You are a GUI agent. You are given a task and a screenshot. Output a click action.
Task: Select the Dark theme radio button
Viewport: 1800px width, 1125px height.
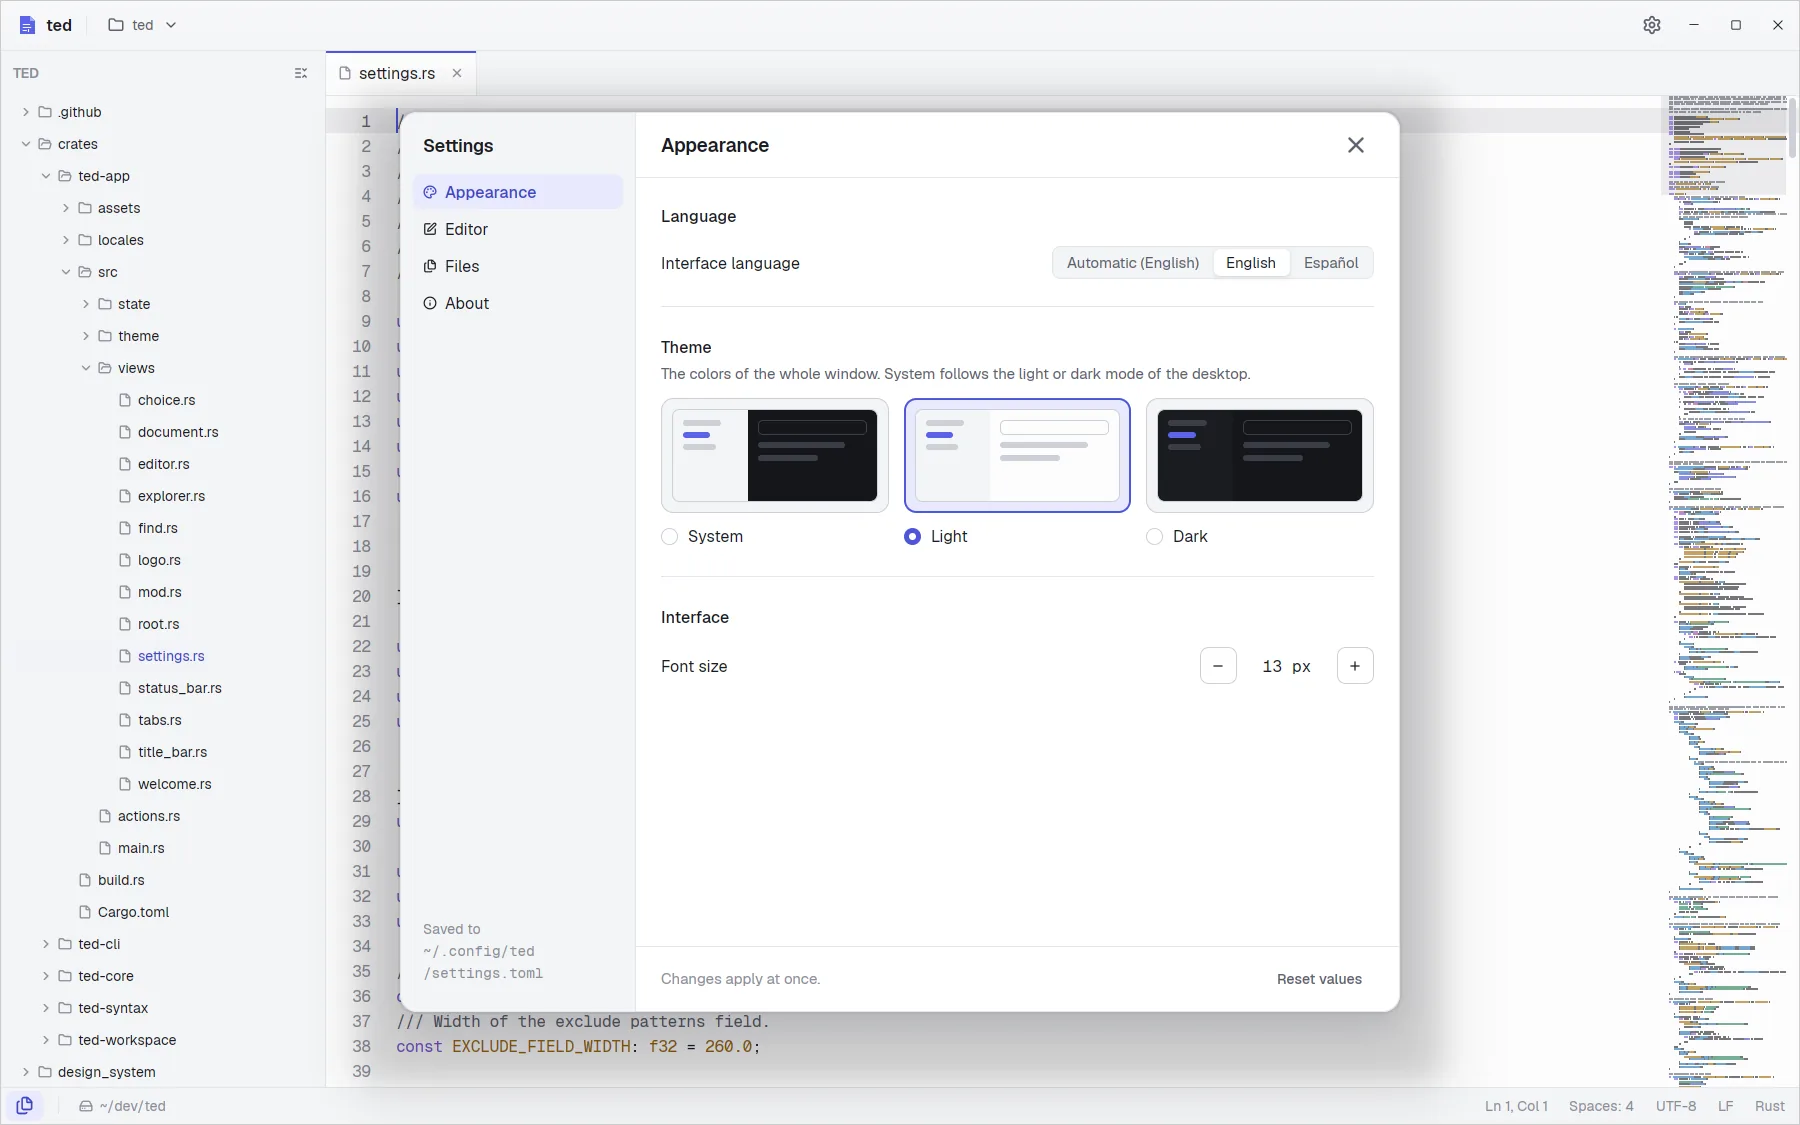click(x=1155, y=537)
